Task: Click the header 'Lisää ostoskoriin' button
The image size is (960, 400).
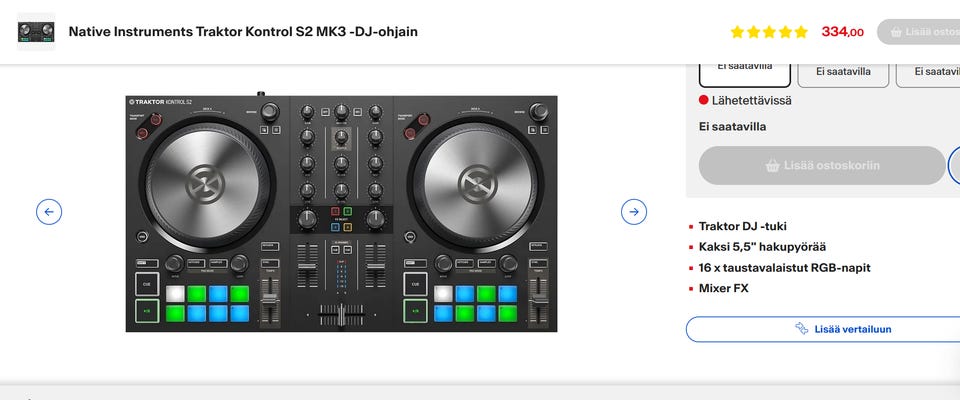Action: 918,32
